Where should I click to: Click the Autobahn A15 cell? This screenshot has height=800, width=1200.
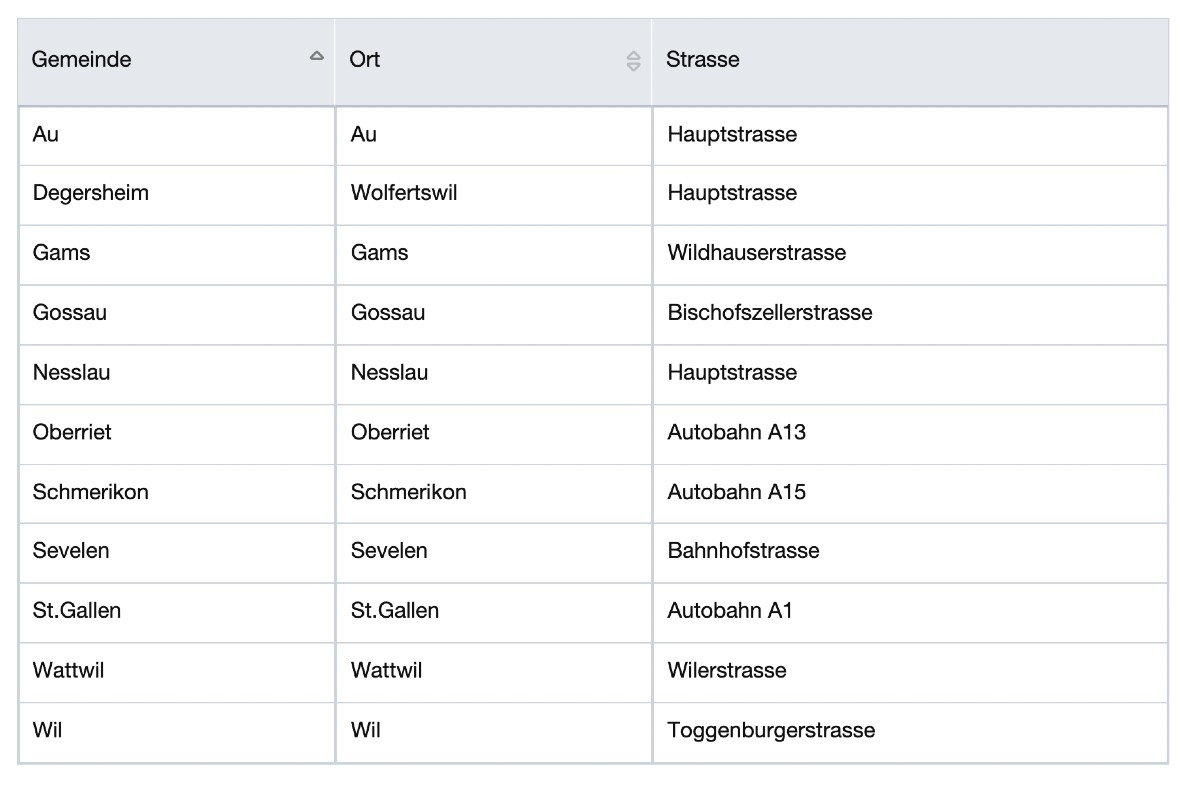[737, 492]
